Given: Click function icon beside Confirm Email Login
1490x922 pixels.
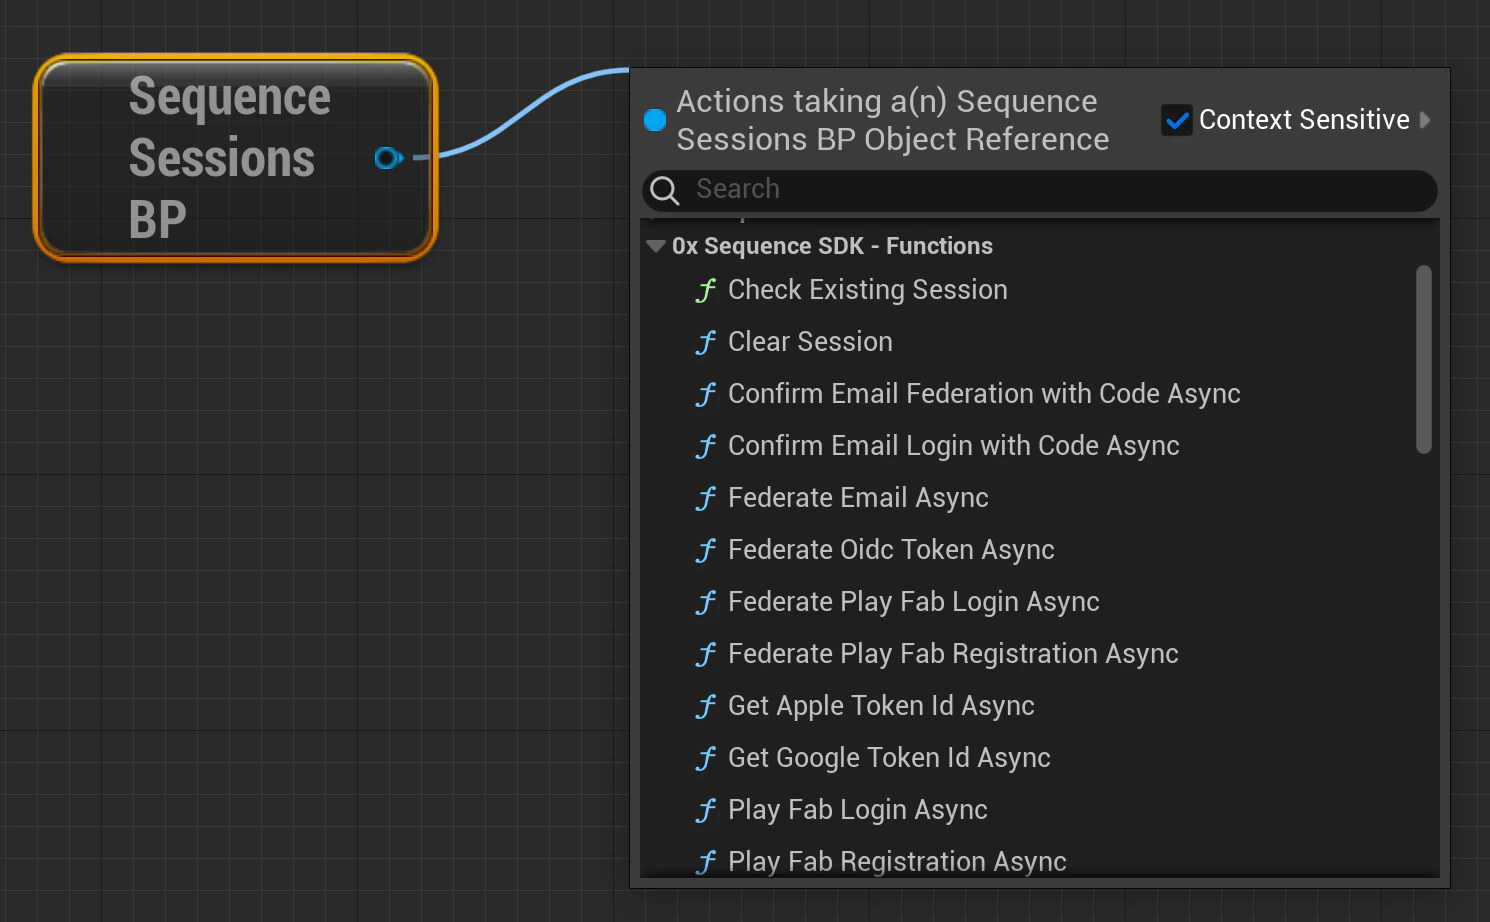Looking at the screenshot, I should [x=706, y=446].
